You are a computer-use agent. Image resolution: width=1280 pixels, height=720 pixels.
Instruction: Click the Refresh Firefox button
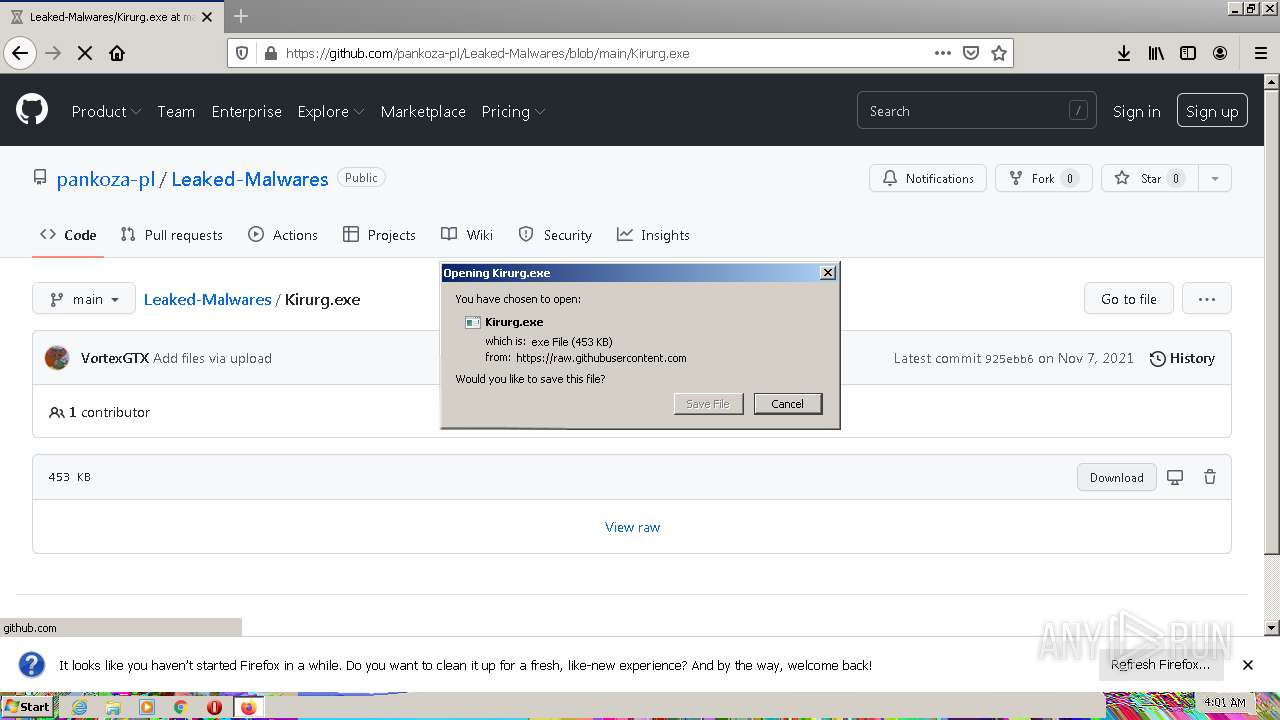pos(1160,665)
